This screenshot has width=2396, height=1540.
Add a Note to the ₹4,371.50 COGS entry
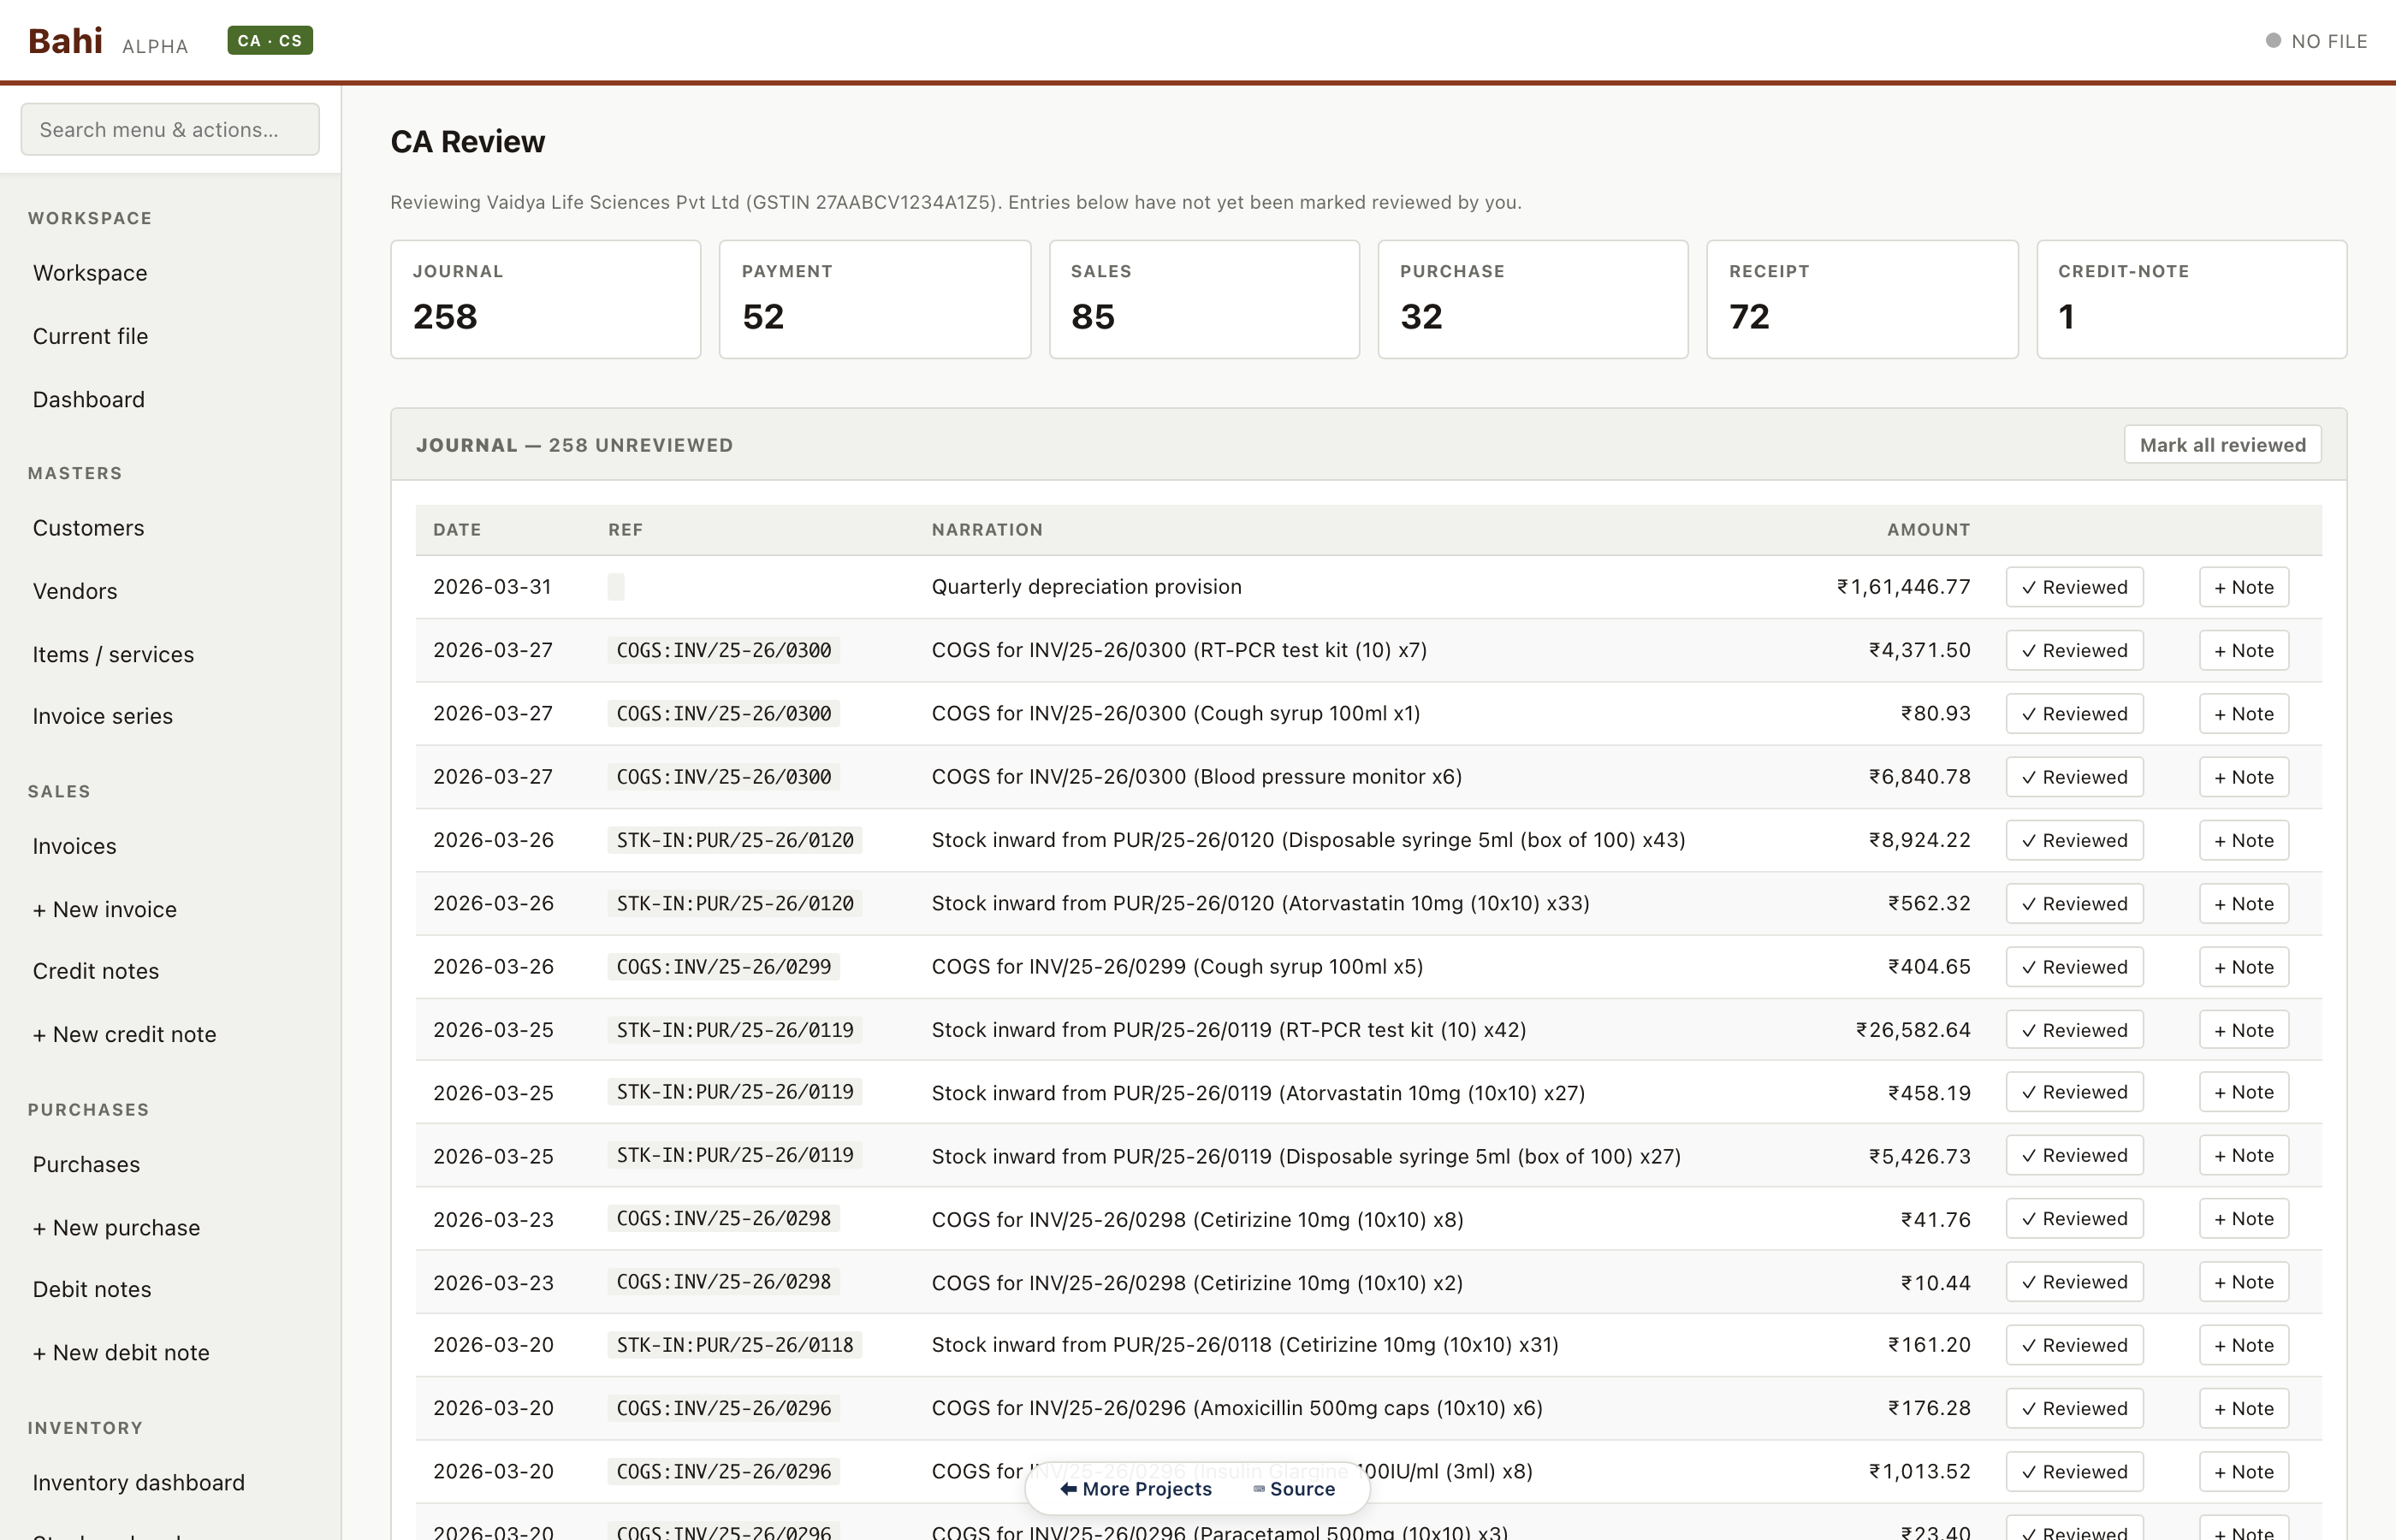coord(2243,650)
